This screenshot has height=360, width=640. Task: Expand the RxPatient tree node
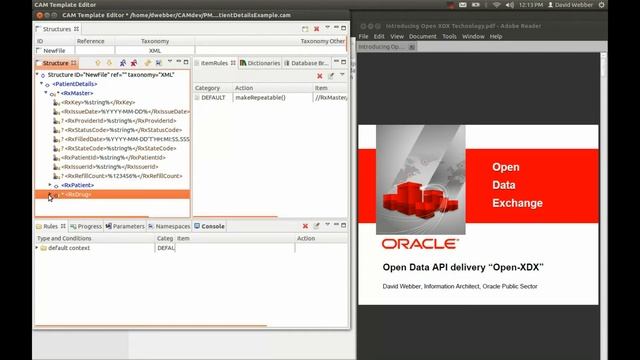pos(51,185)
